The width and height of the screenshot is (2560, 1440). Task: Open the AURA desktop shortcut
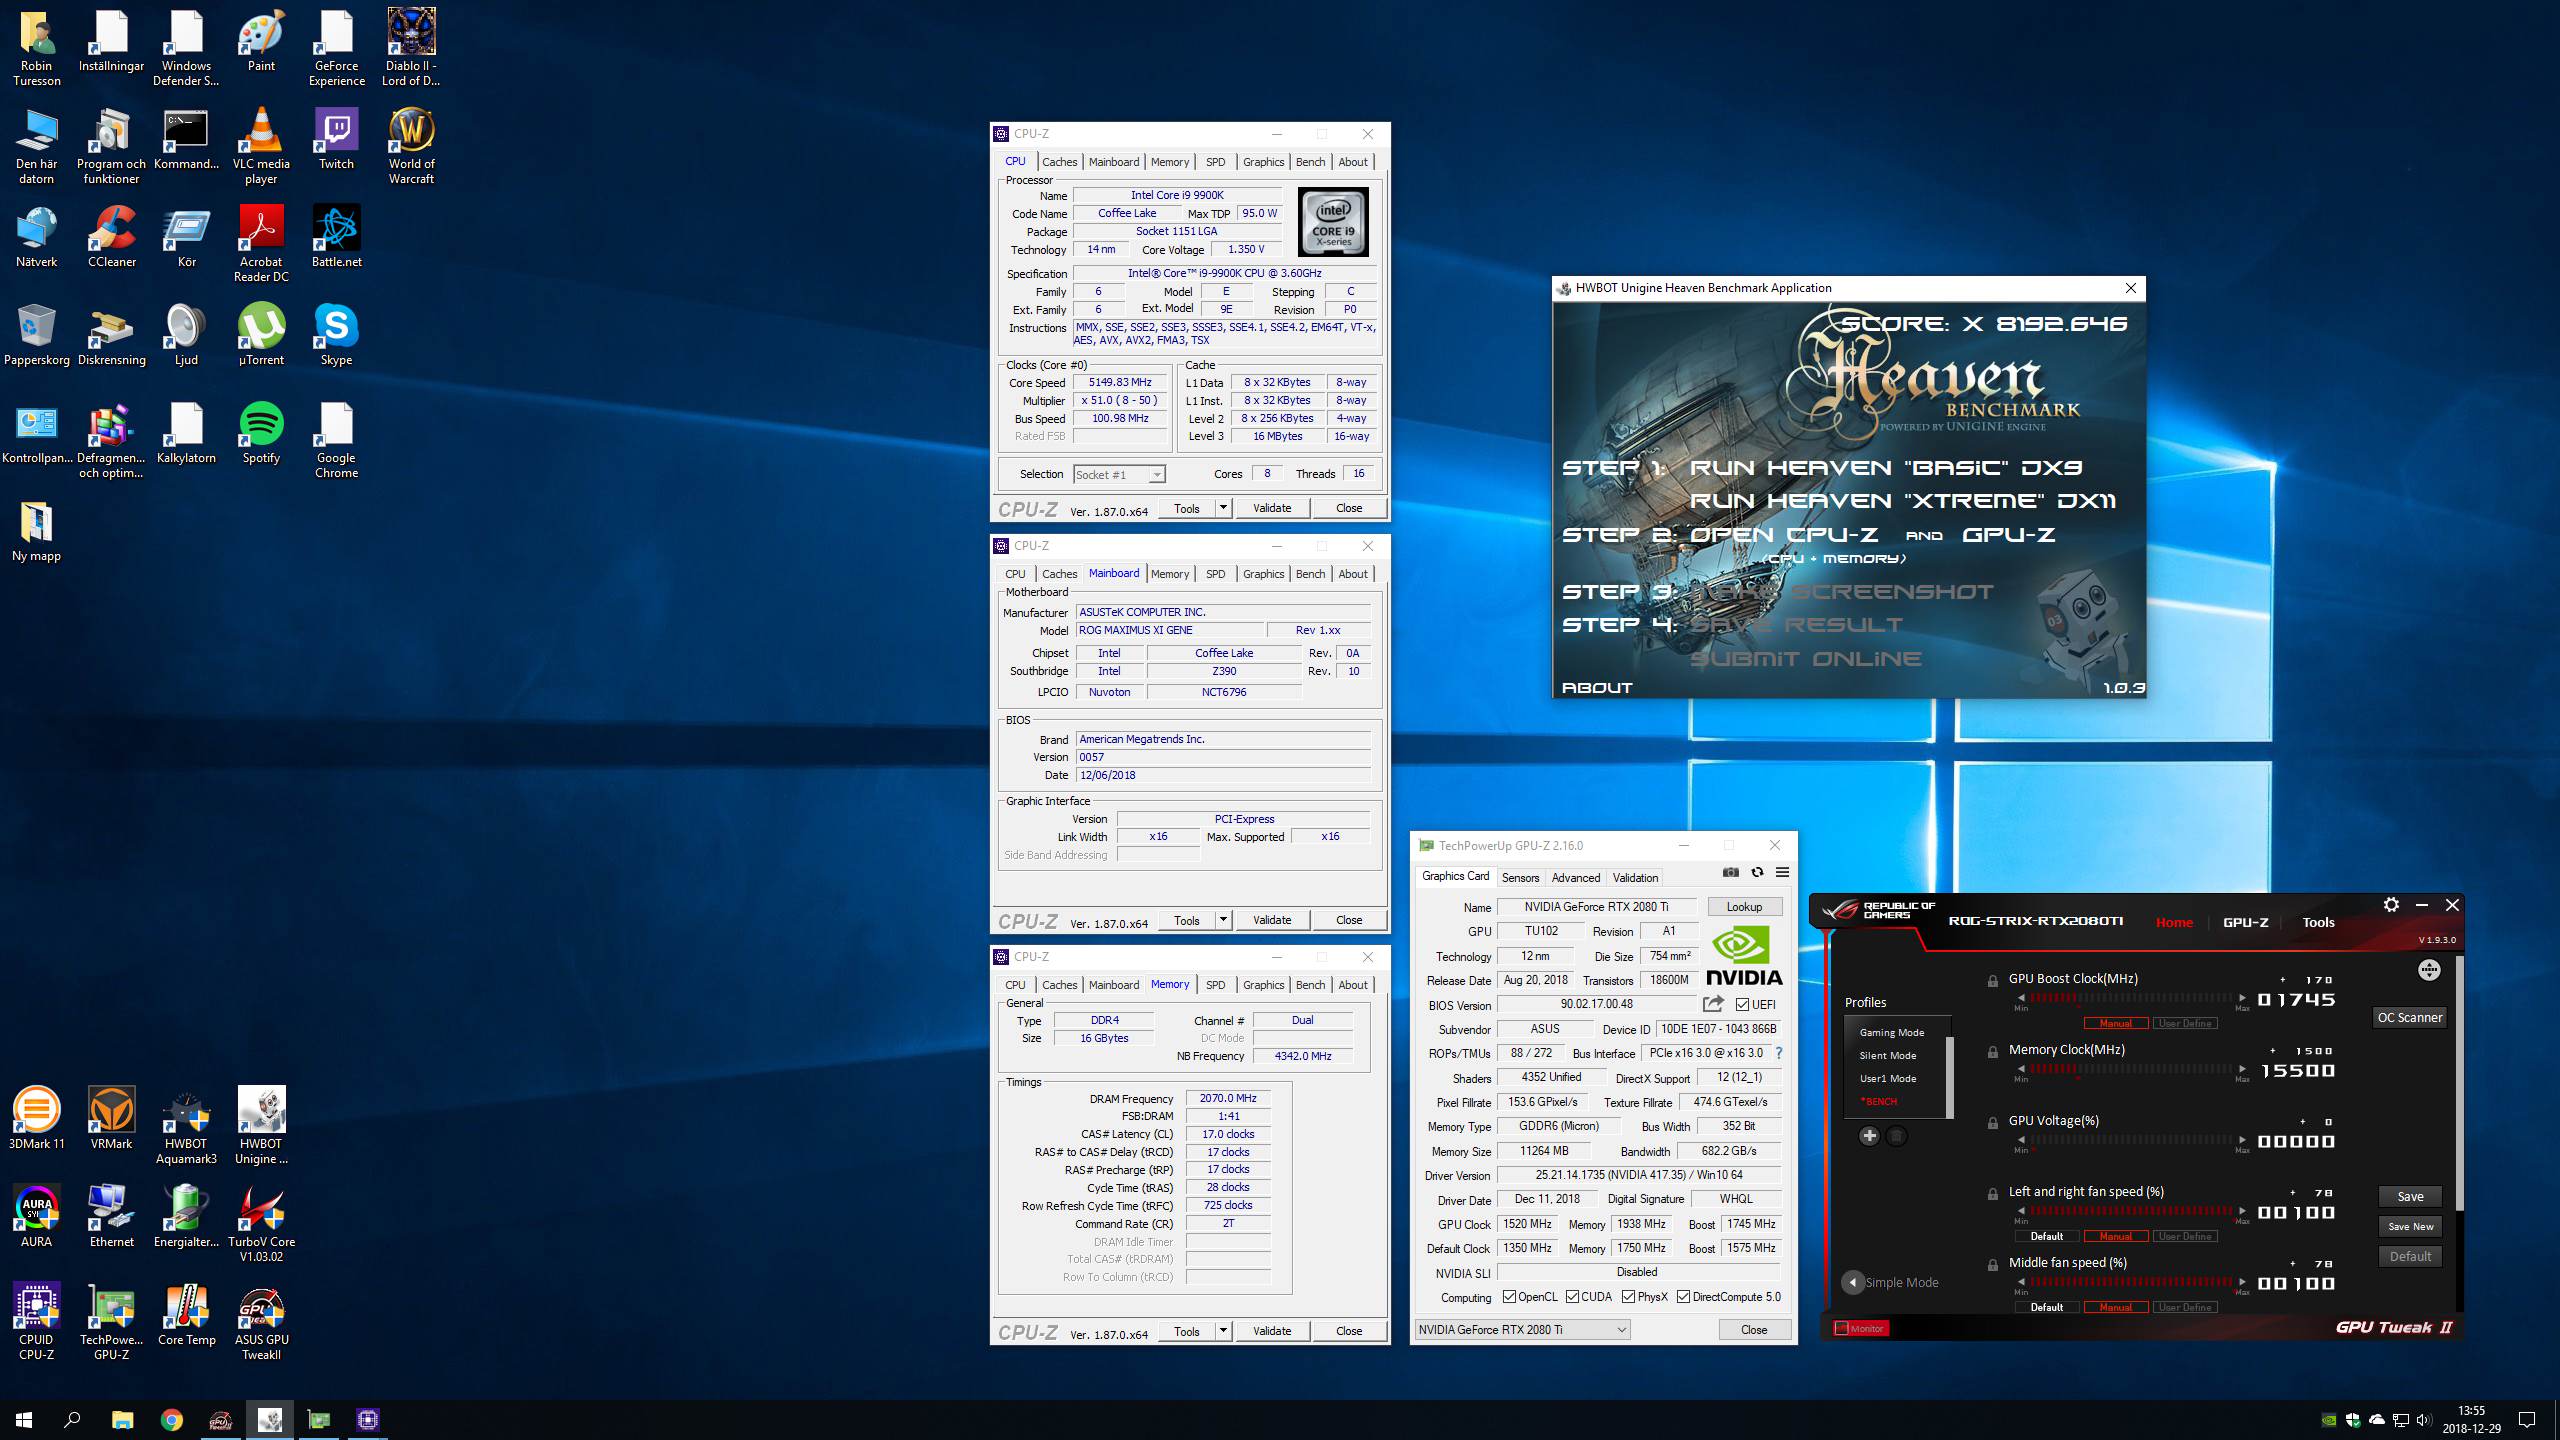pyautogui.click(x=36, y=1216)
